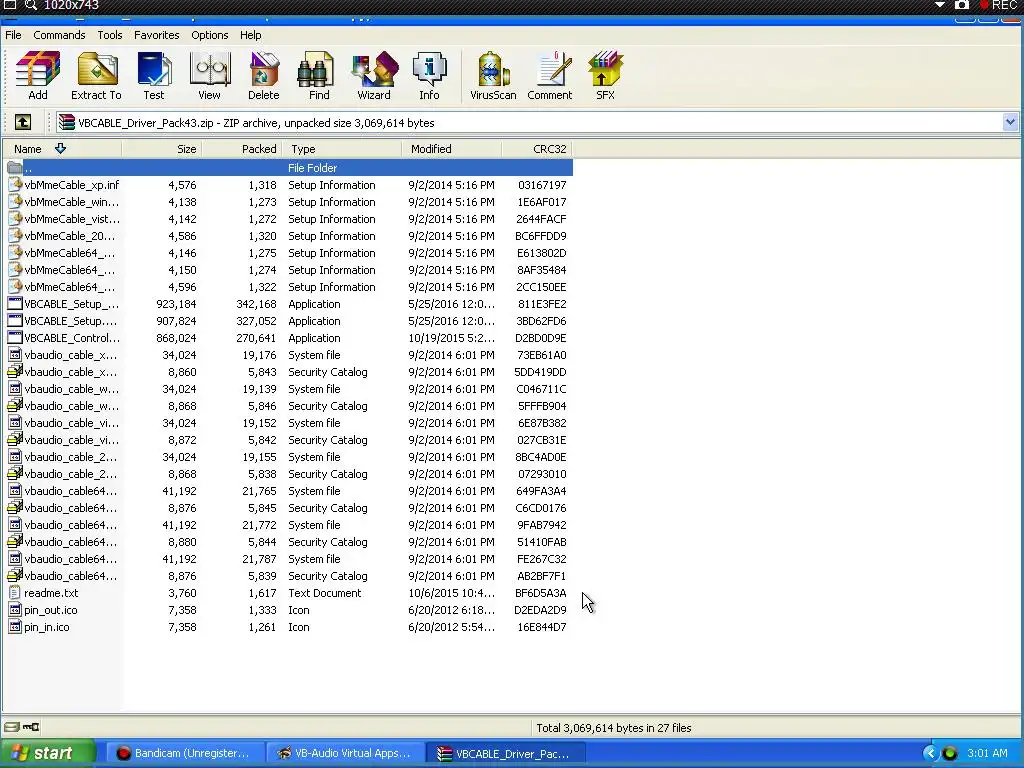Switch to VB-Audio Virtual Apps taskbar button
This screenshot has width=1024, height=768.
[x=344, y=753]
